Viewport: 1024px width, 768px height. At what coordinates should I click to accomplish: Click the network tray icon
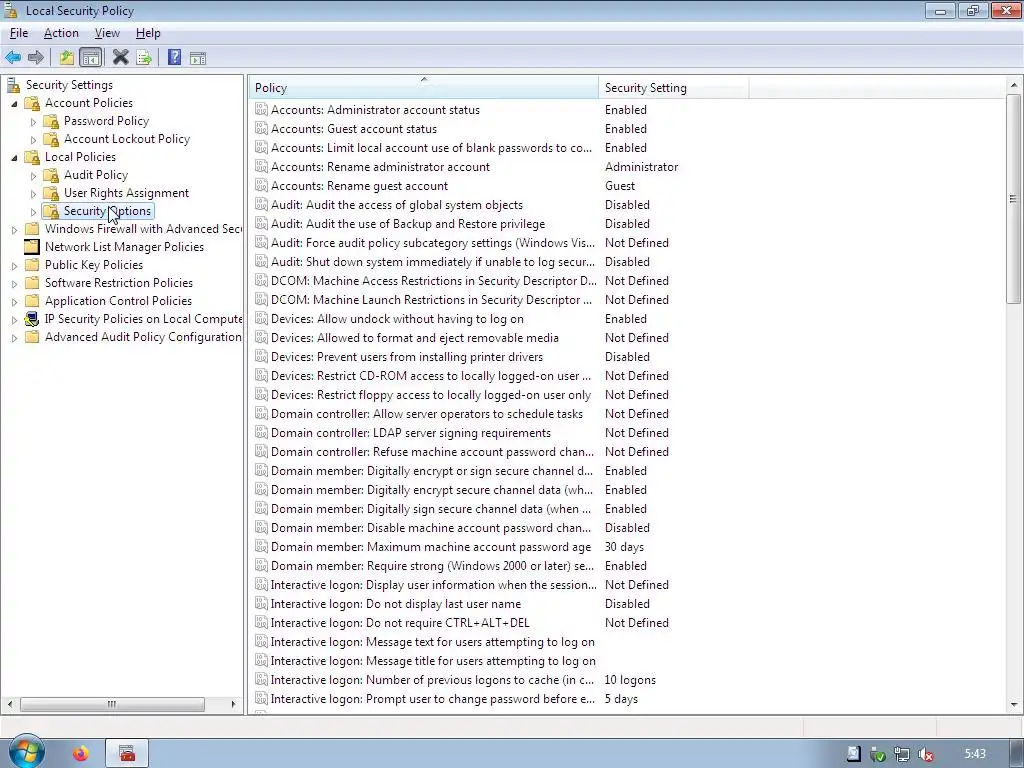click(902, 754)
